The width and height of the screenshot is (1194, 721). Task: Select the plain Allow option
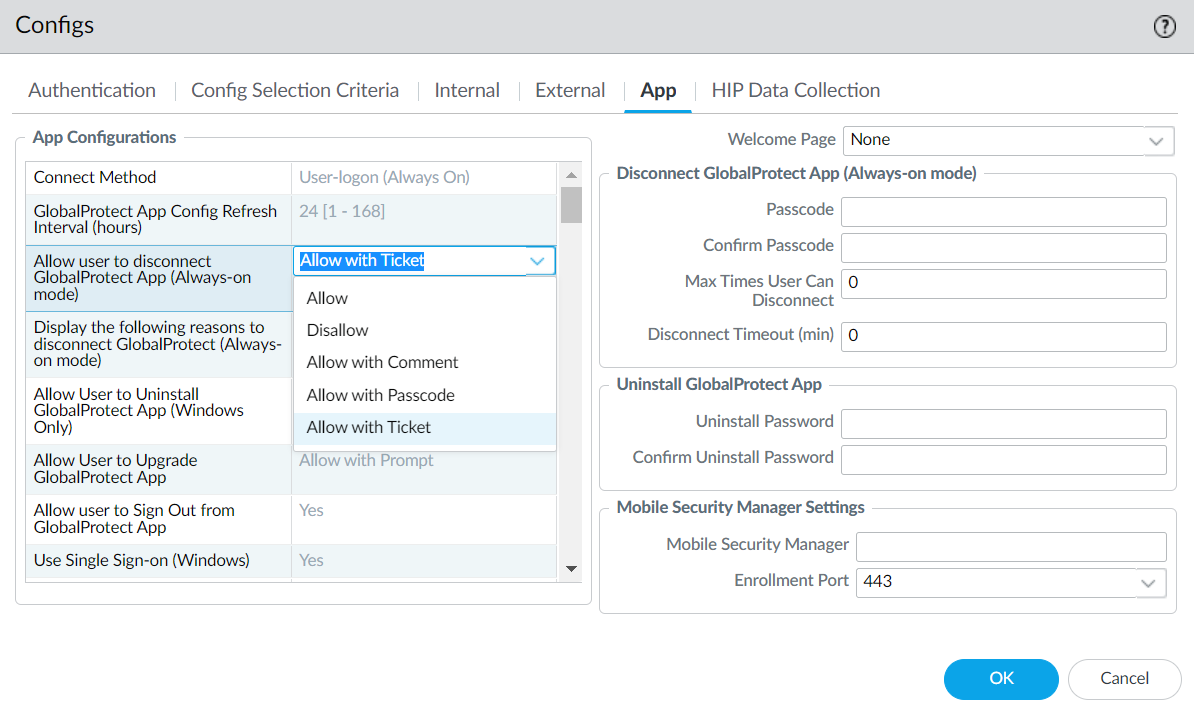[x=327, y=298]
